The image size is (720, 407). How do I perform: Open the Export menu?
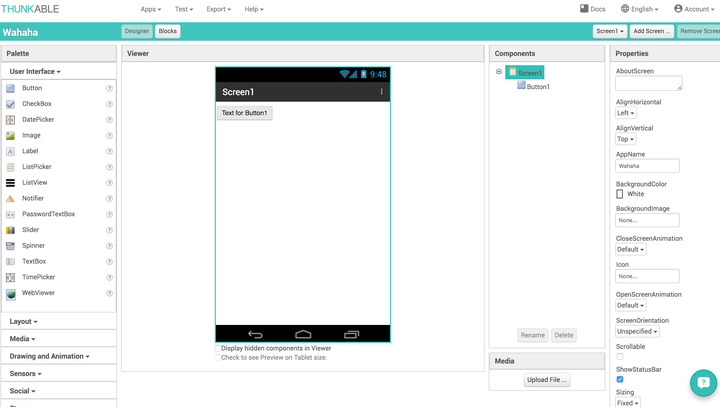(x=219, y=9)
